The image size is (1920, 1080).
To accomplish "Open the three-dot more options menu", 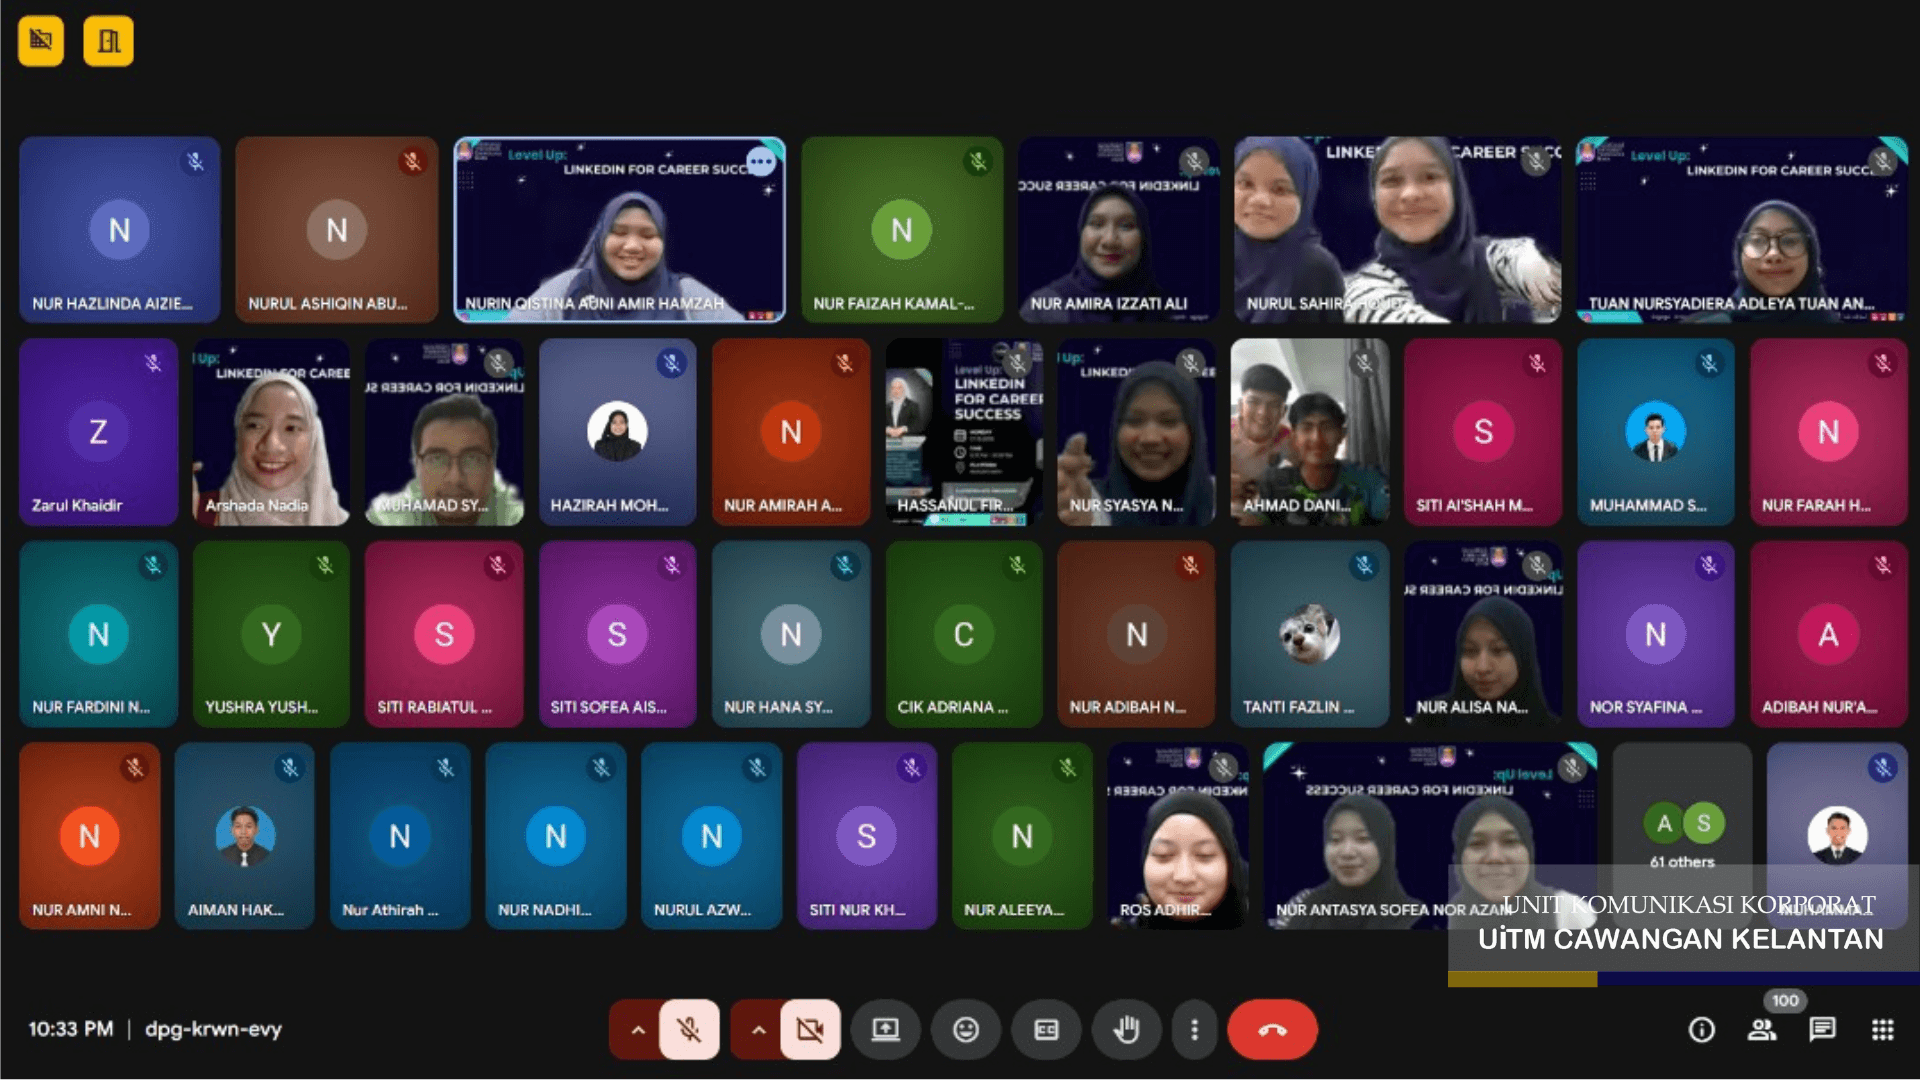I will [1194, 1029].
